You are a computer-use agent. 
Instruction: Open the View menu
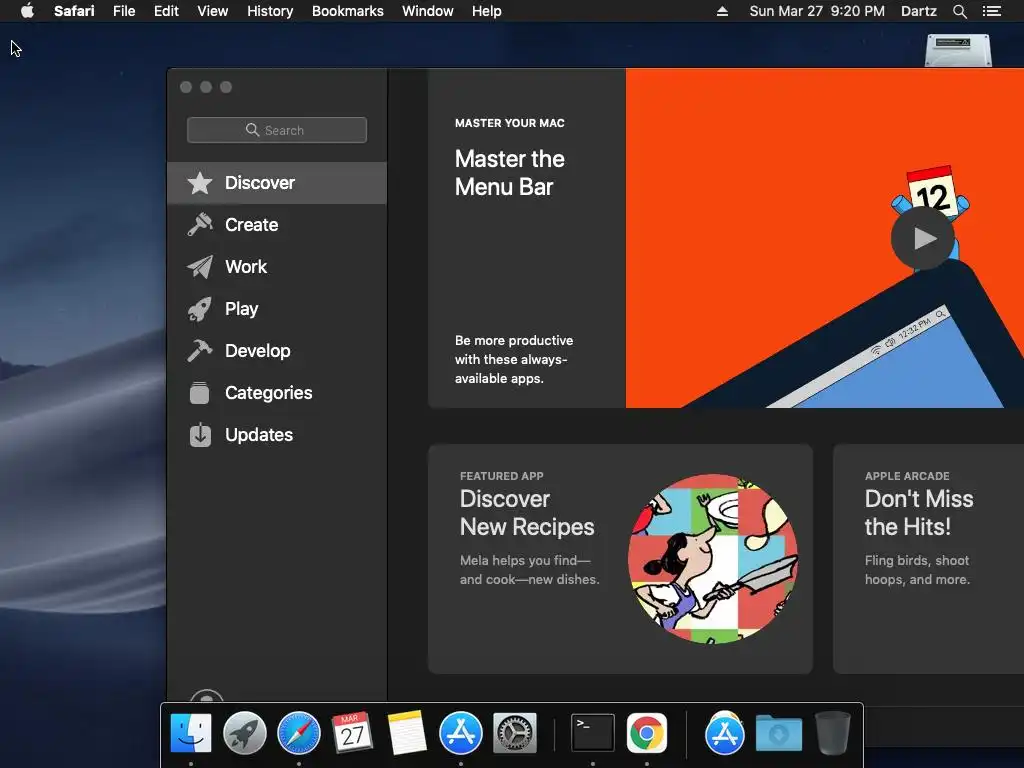(x=213, y=11)
